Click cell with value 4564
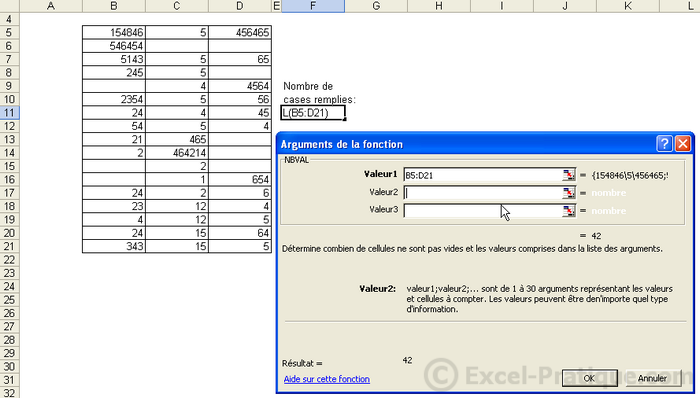Screen dimensions: 700x398 click(240, 86)
